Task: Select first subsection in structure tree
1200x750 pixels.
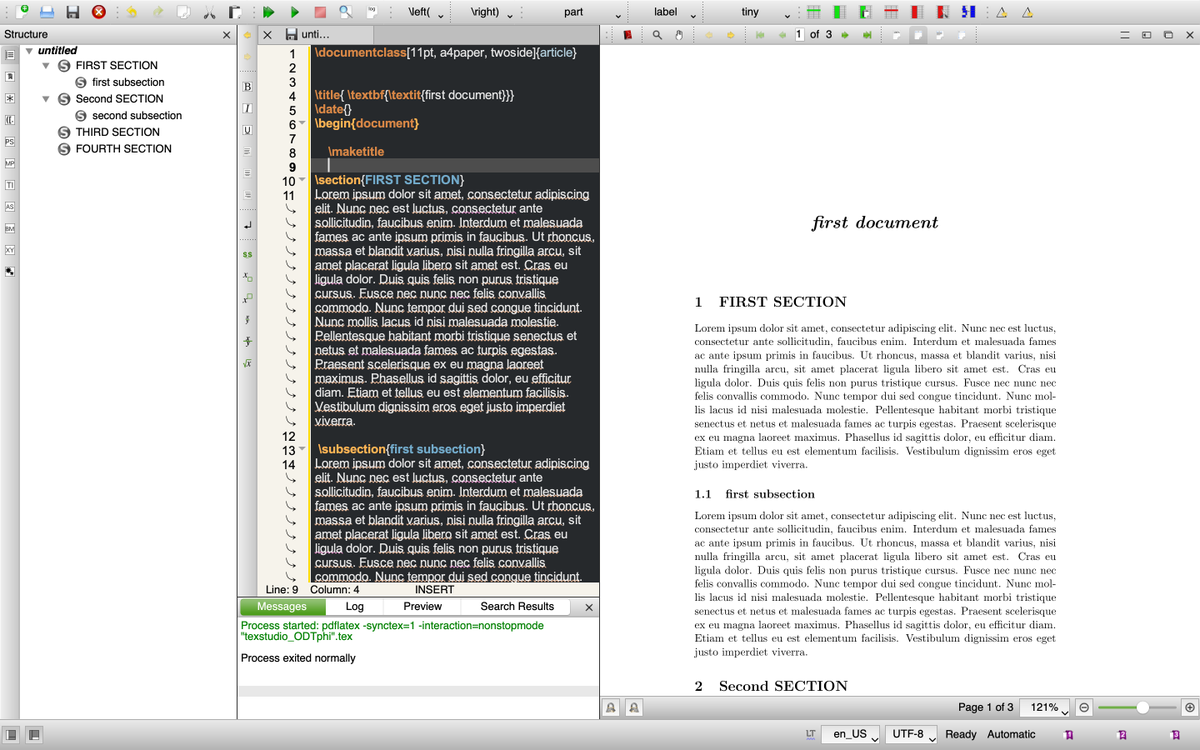Action: 128,82
